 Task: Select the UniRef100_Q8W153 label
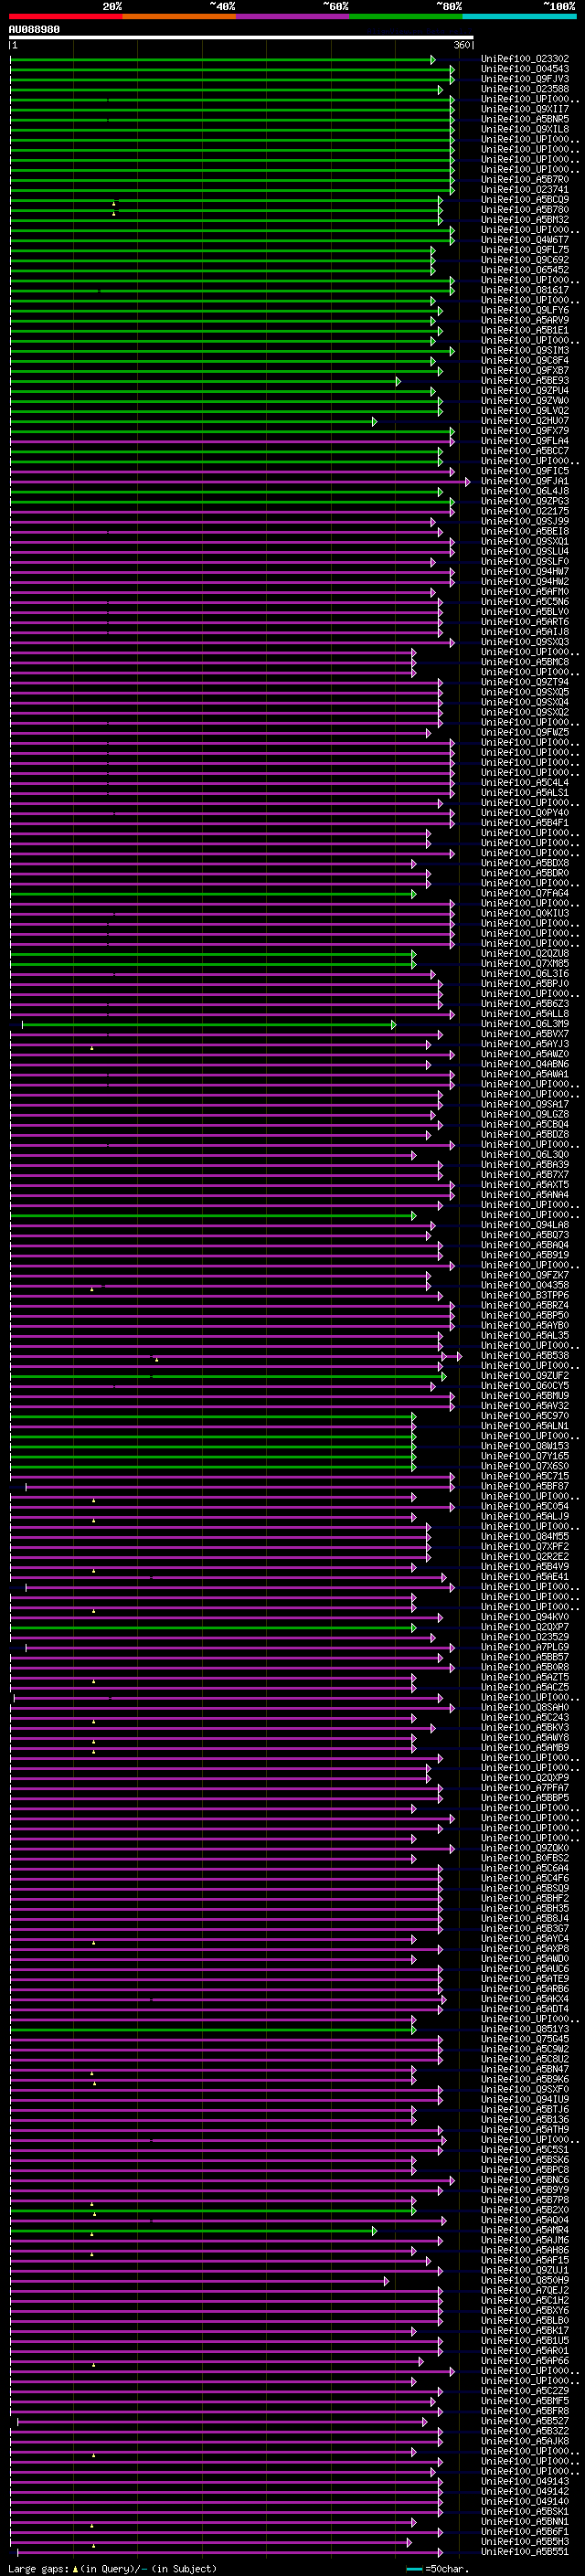tap(525, 1447)
